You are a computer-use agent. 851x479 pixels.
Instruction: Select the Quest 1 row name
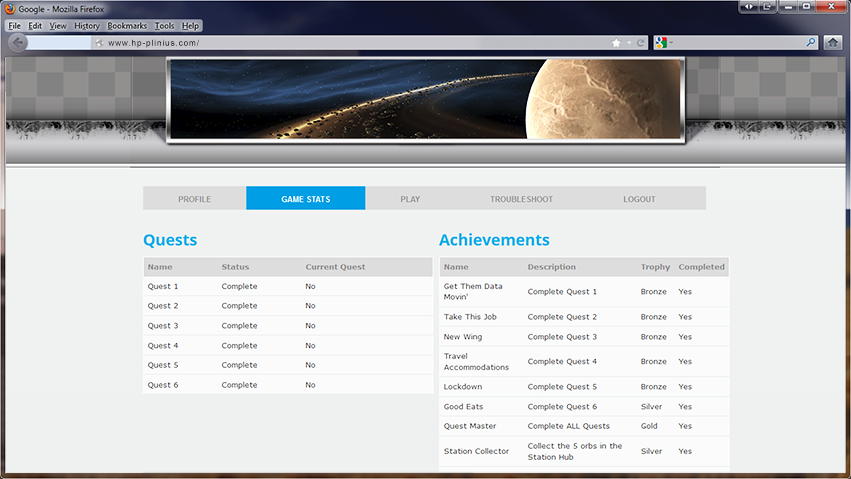point(163,286)
